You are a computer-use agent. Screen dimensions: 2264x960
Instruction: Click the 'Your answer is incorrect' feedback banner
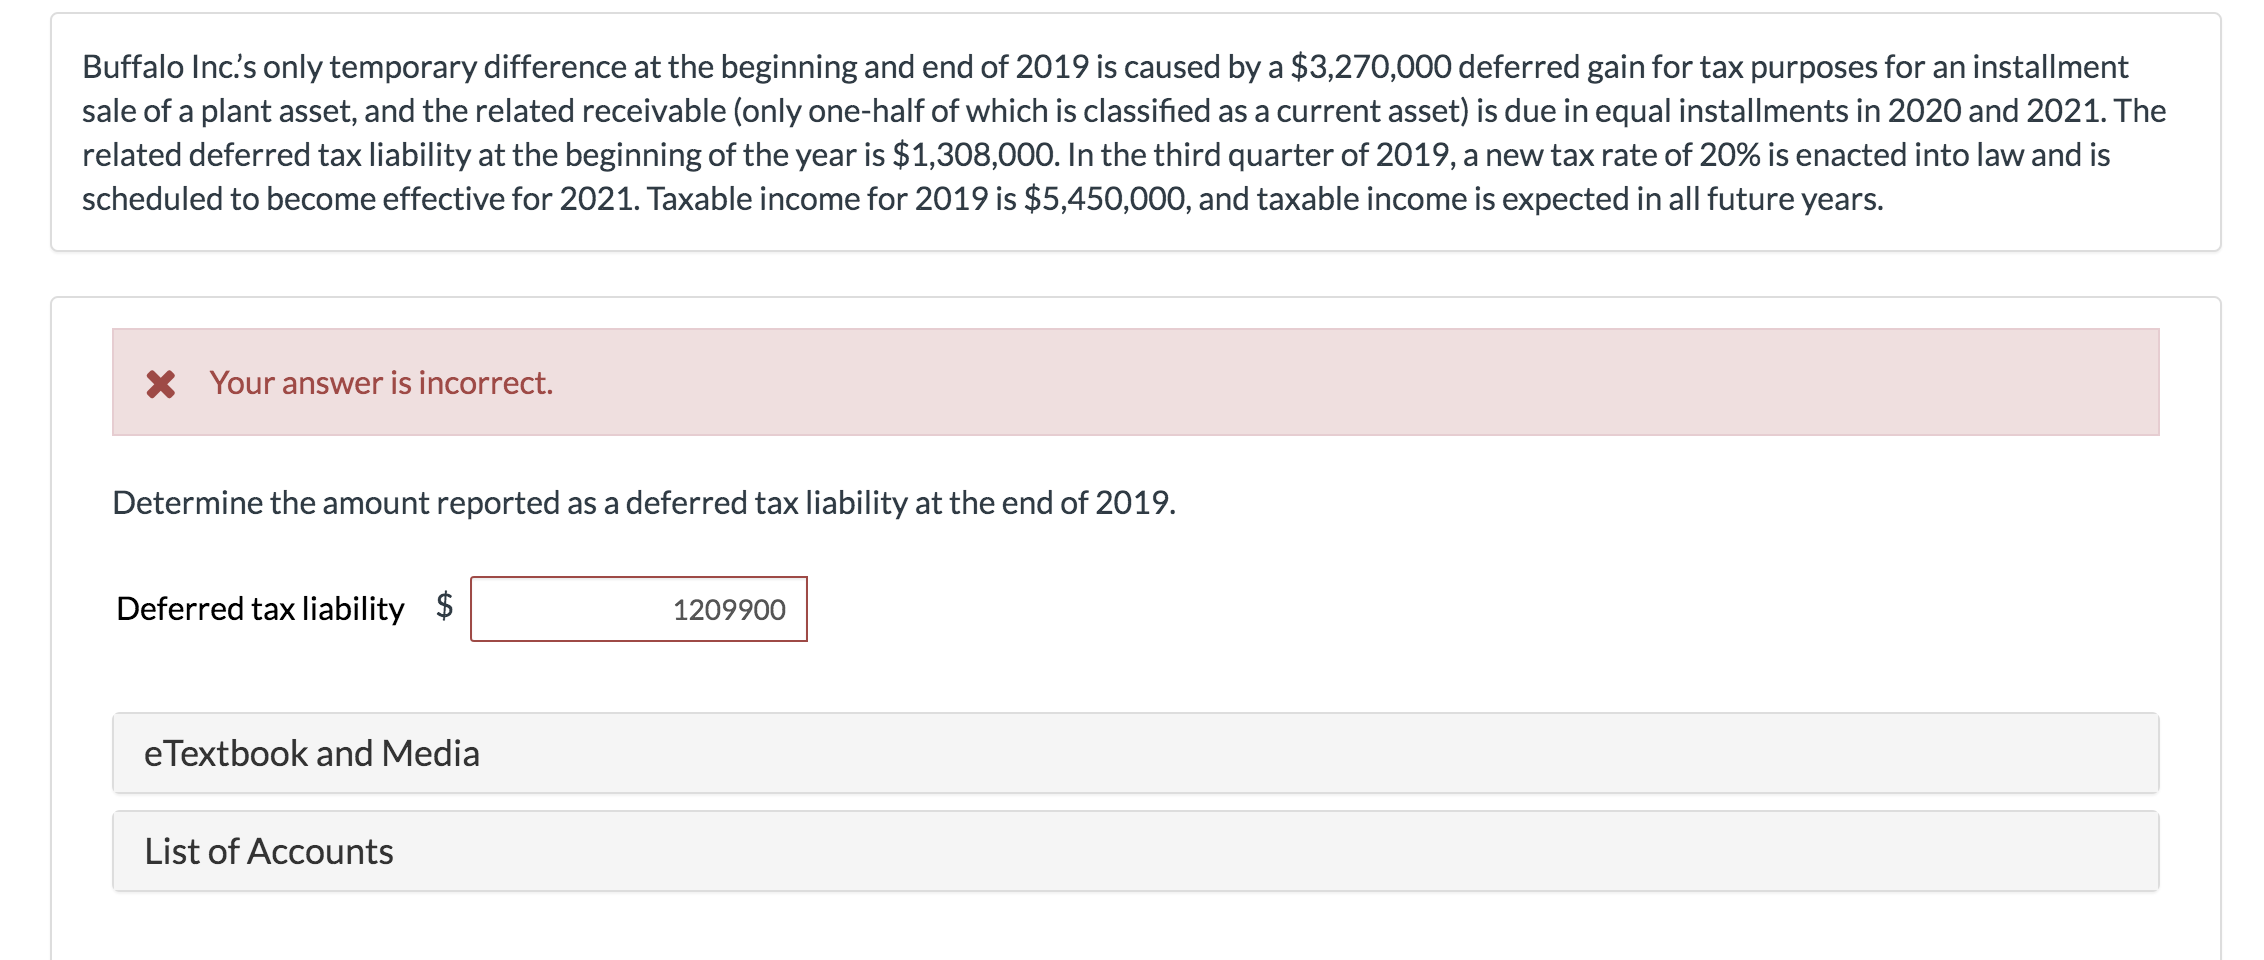tap(1130, 382)
